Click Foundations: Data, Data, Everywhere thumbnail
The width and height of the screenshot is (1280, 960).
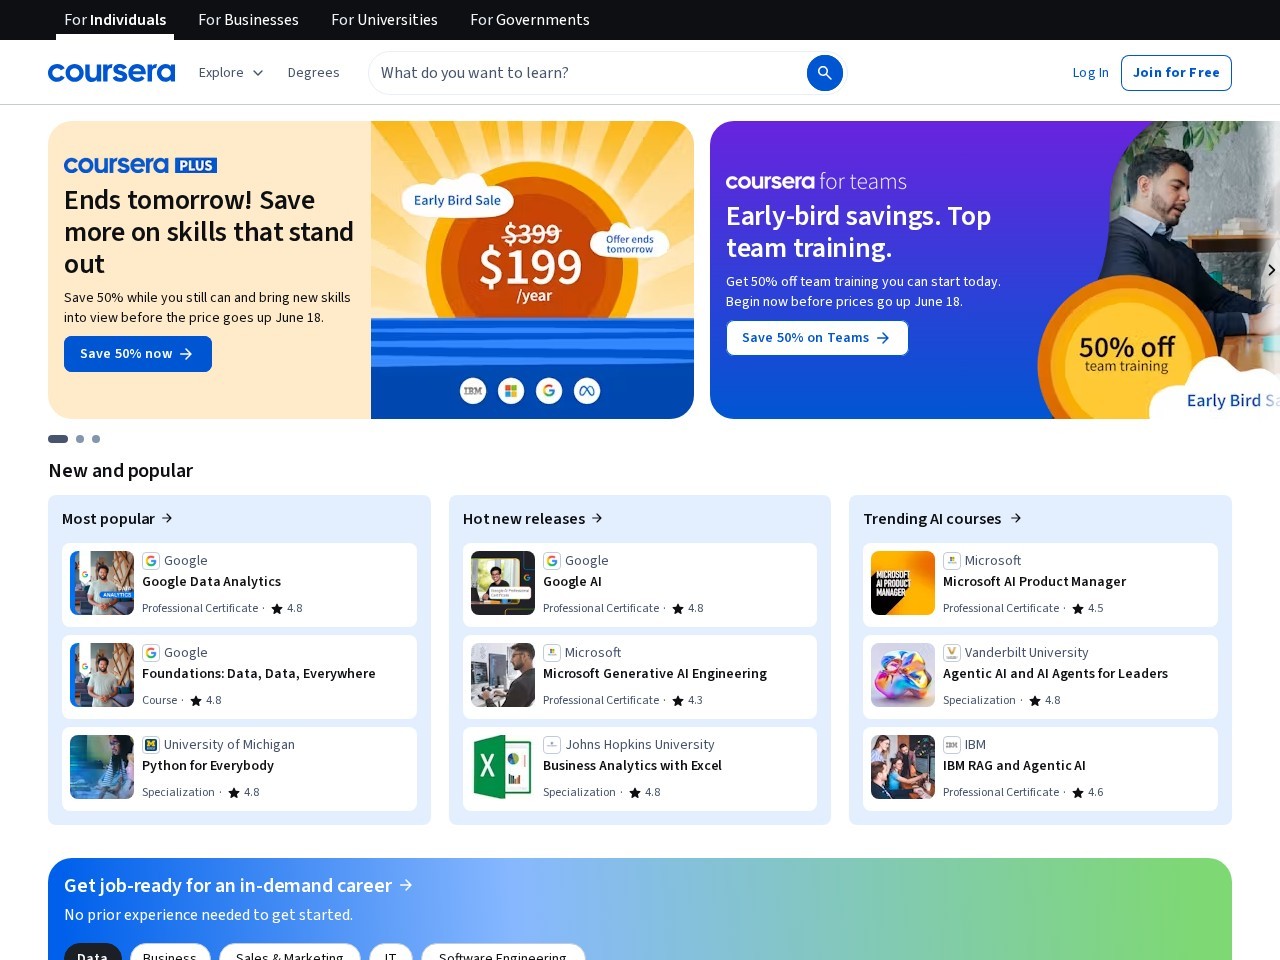click(102, 675)
